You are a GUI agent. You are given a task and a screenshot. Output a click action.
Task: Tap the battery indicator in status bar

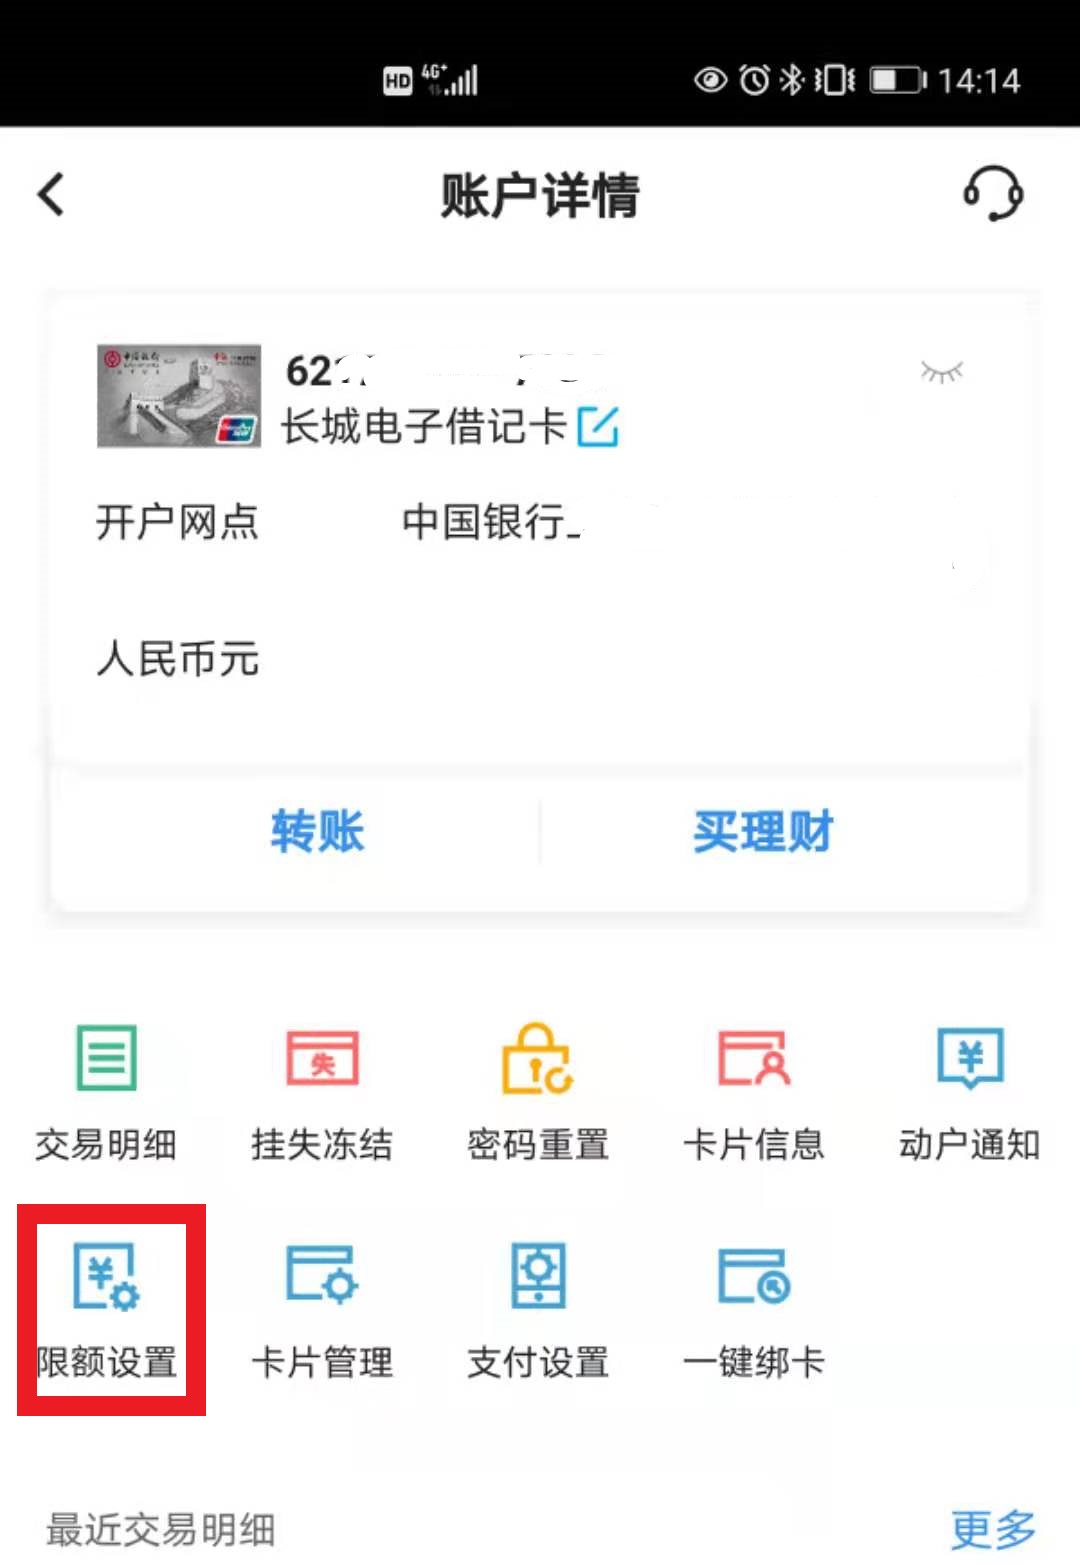point(897,80)
